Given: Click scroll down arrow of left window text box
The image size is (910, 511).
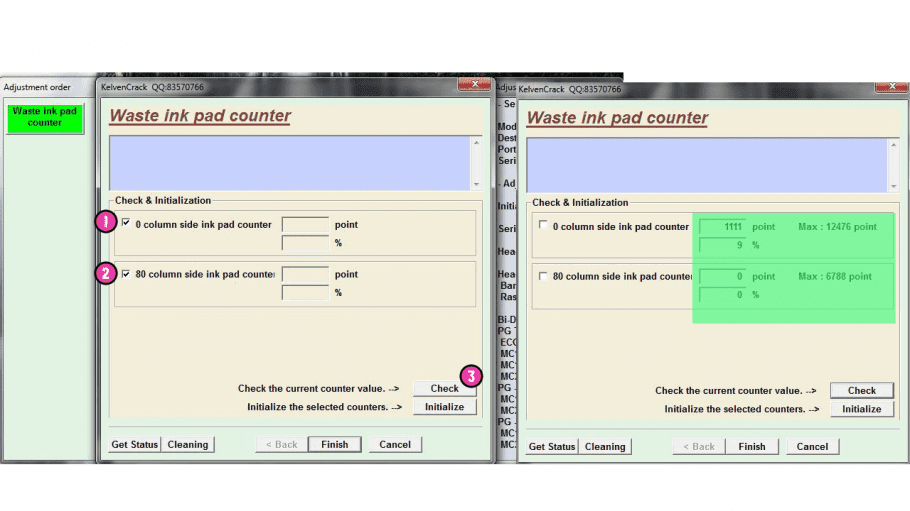Looking at the screenshot, I should (476, 184).
